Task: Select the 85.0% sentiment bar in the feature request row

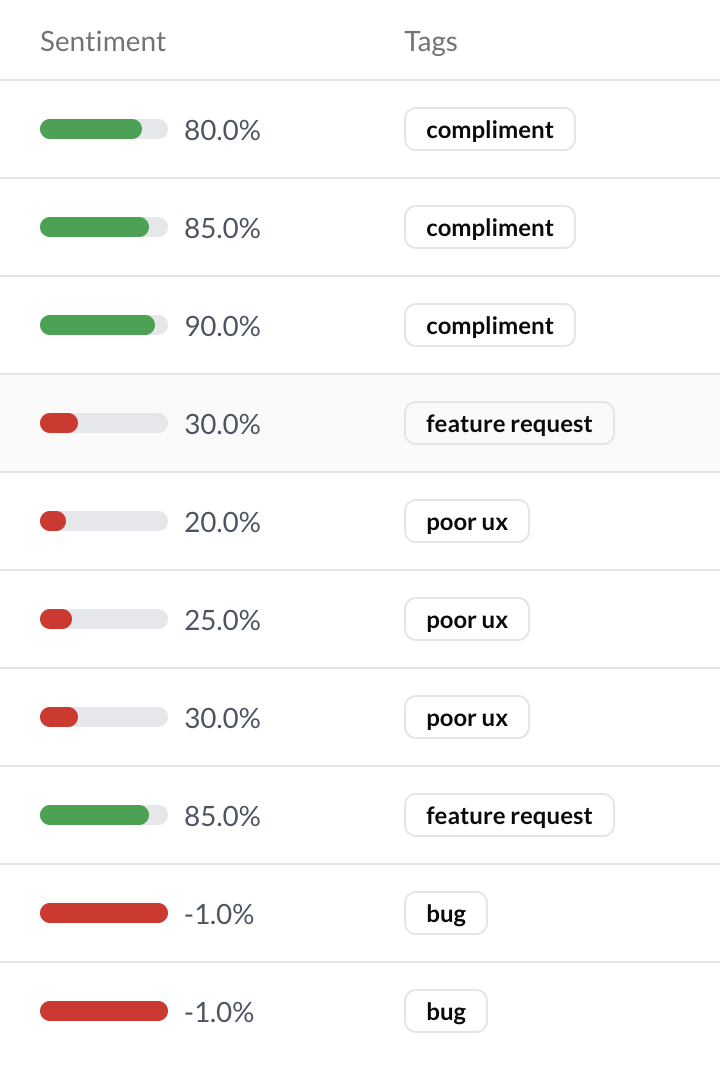Action: [103, 815]
